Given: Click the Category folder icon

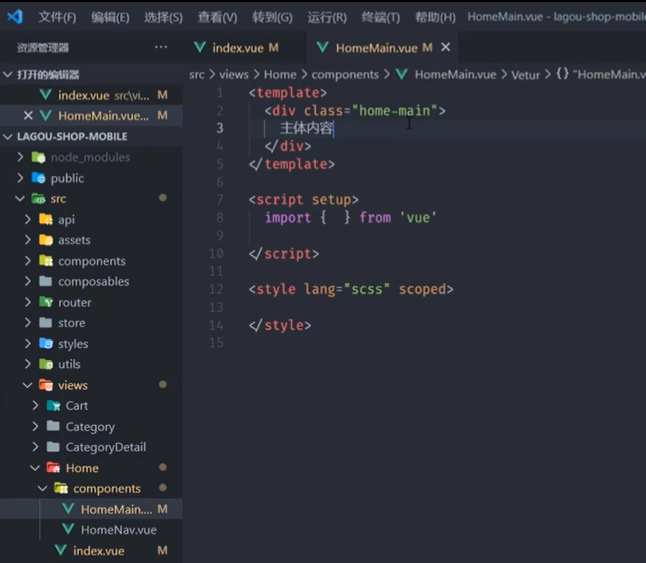Looking at the screenshot, I should 53,426.
